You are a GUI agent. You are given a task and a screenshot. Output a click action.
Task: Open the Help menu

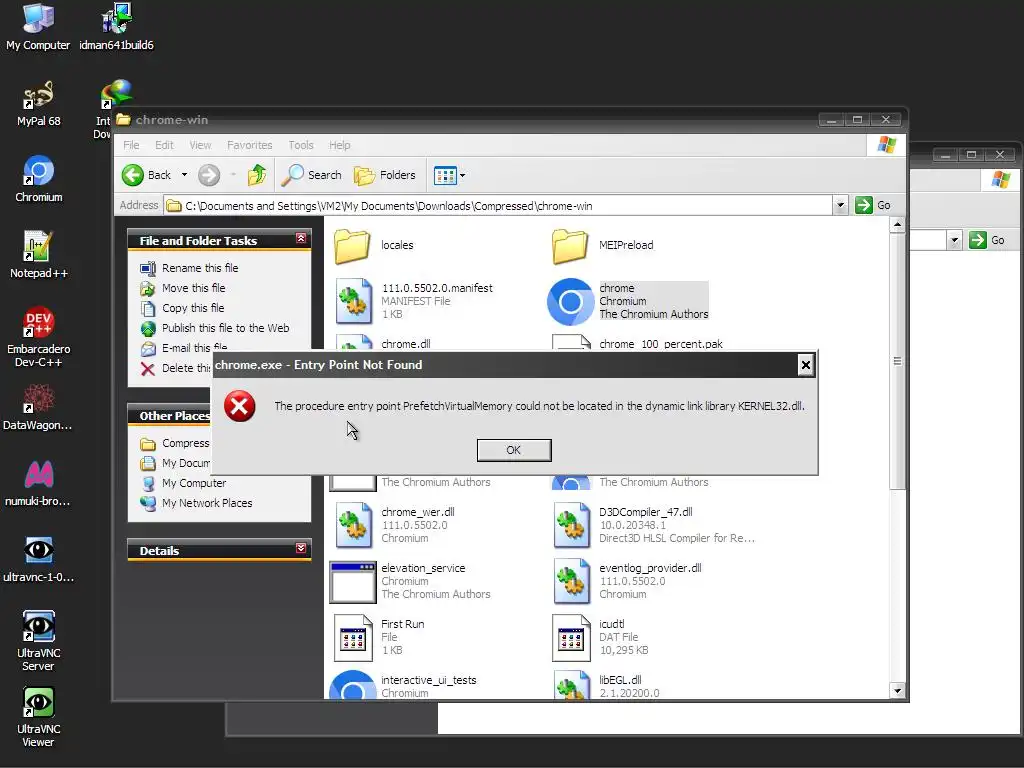point(340,145)
